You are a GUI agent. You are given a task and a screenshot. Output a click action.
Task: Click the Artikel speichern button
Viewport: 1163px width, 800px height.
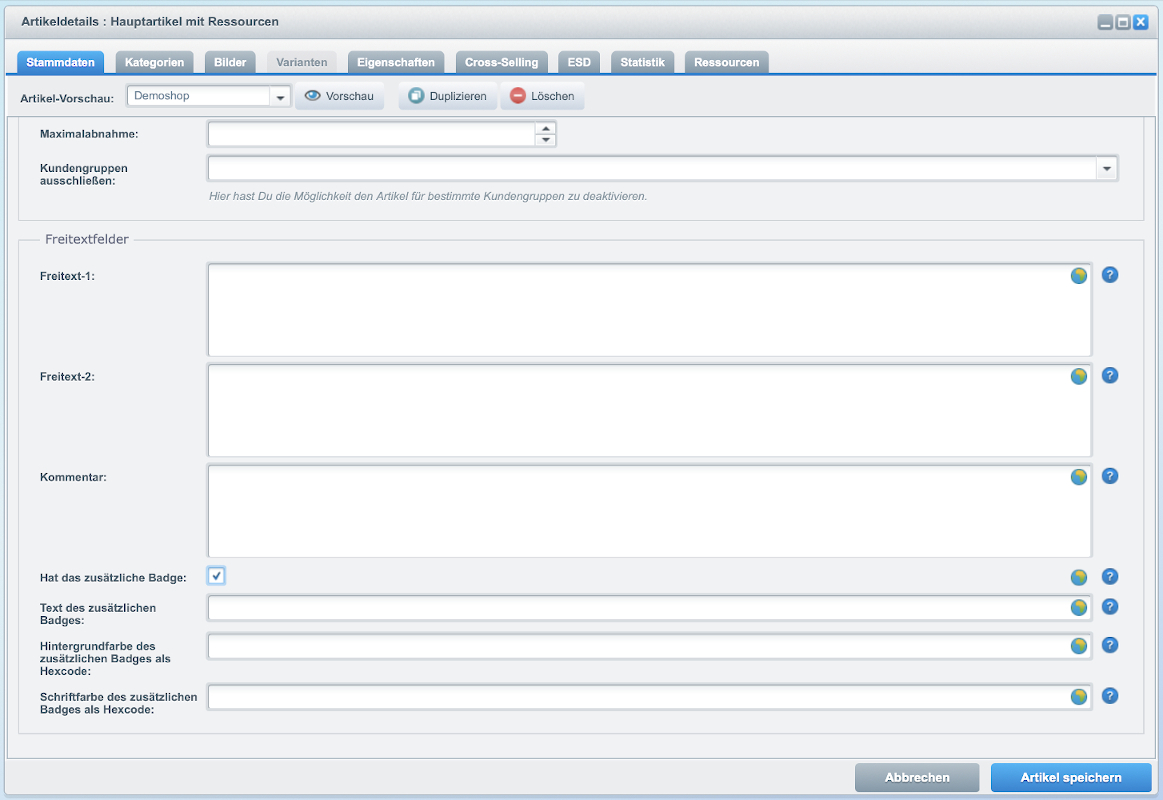pyautogui.click(x=1071, y=777)
